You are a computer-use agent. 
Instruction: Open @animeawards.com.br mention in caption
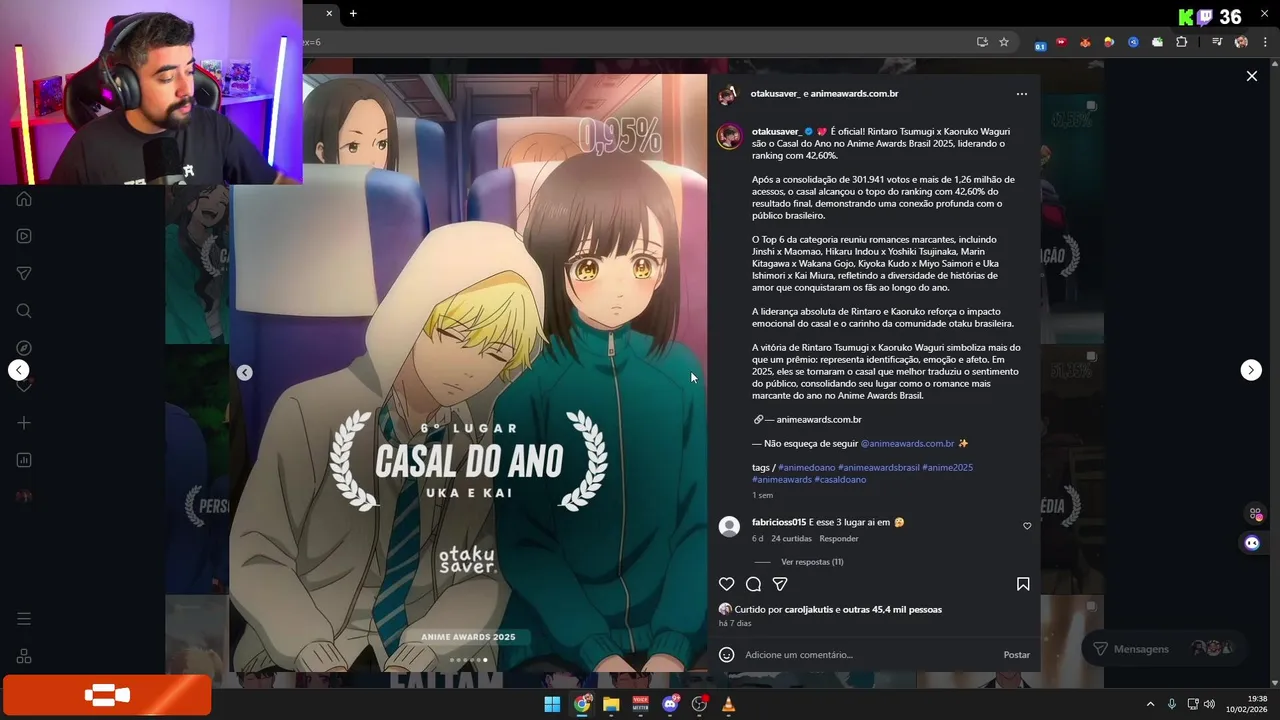tap(907, 444)
